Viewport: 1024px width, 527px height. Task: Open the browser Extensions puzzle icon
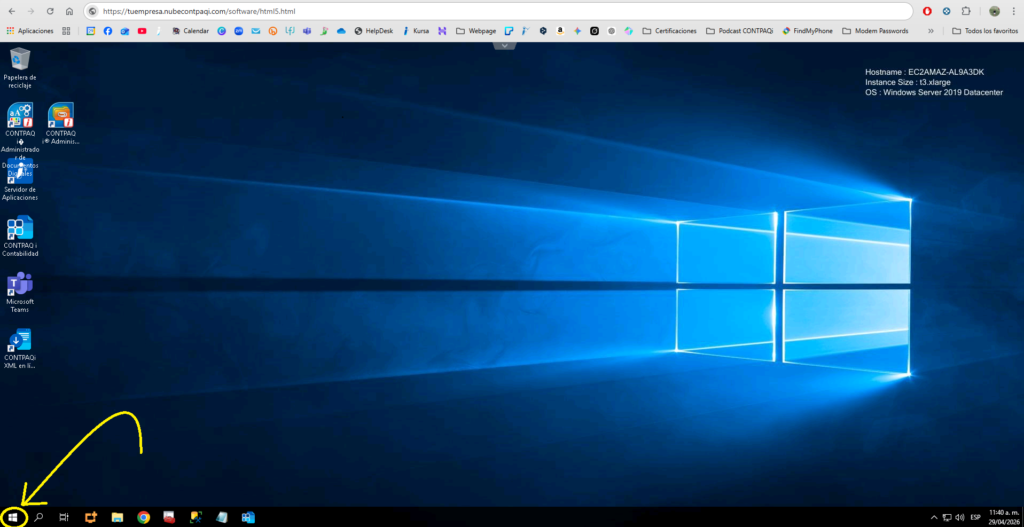pyautogui.click(x=966, y=11)
